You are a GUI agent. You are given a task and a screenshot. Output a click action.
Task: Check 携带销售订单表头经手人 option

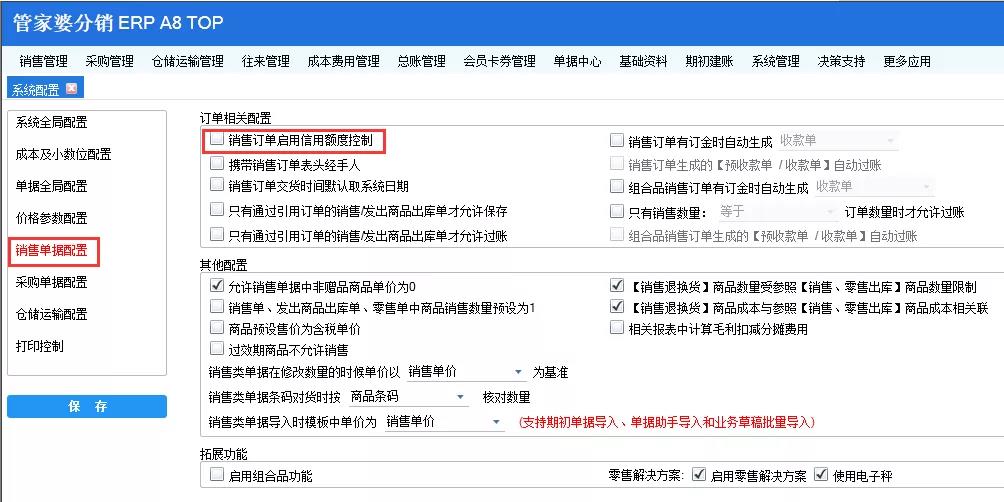[217, 163]
